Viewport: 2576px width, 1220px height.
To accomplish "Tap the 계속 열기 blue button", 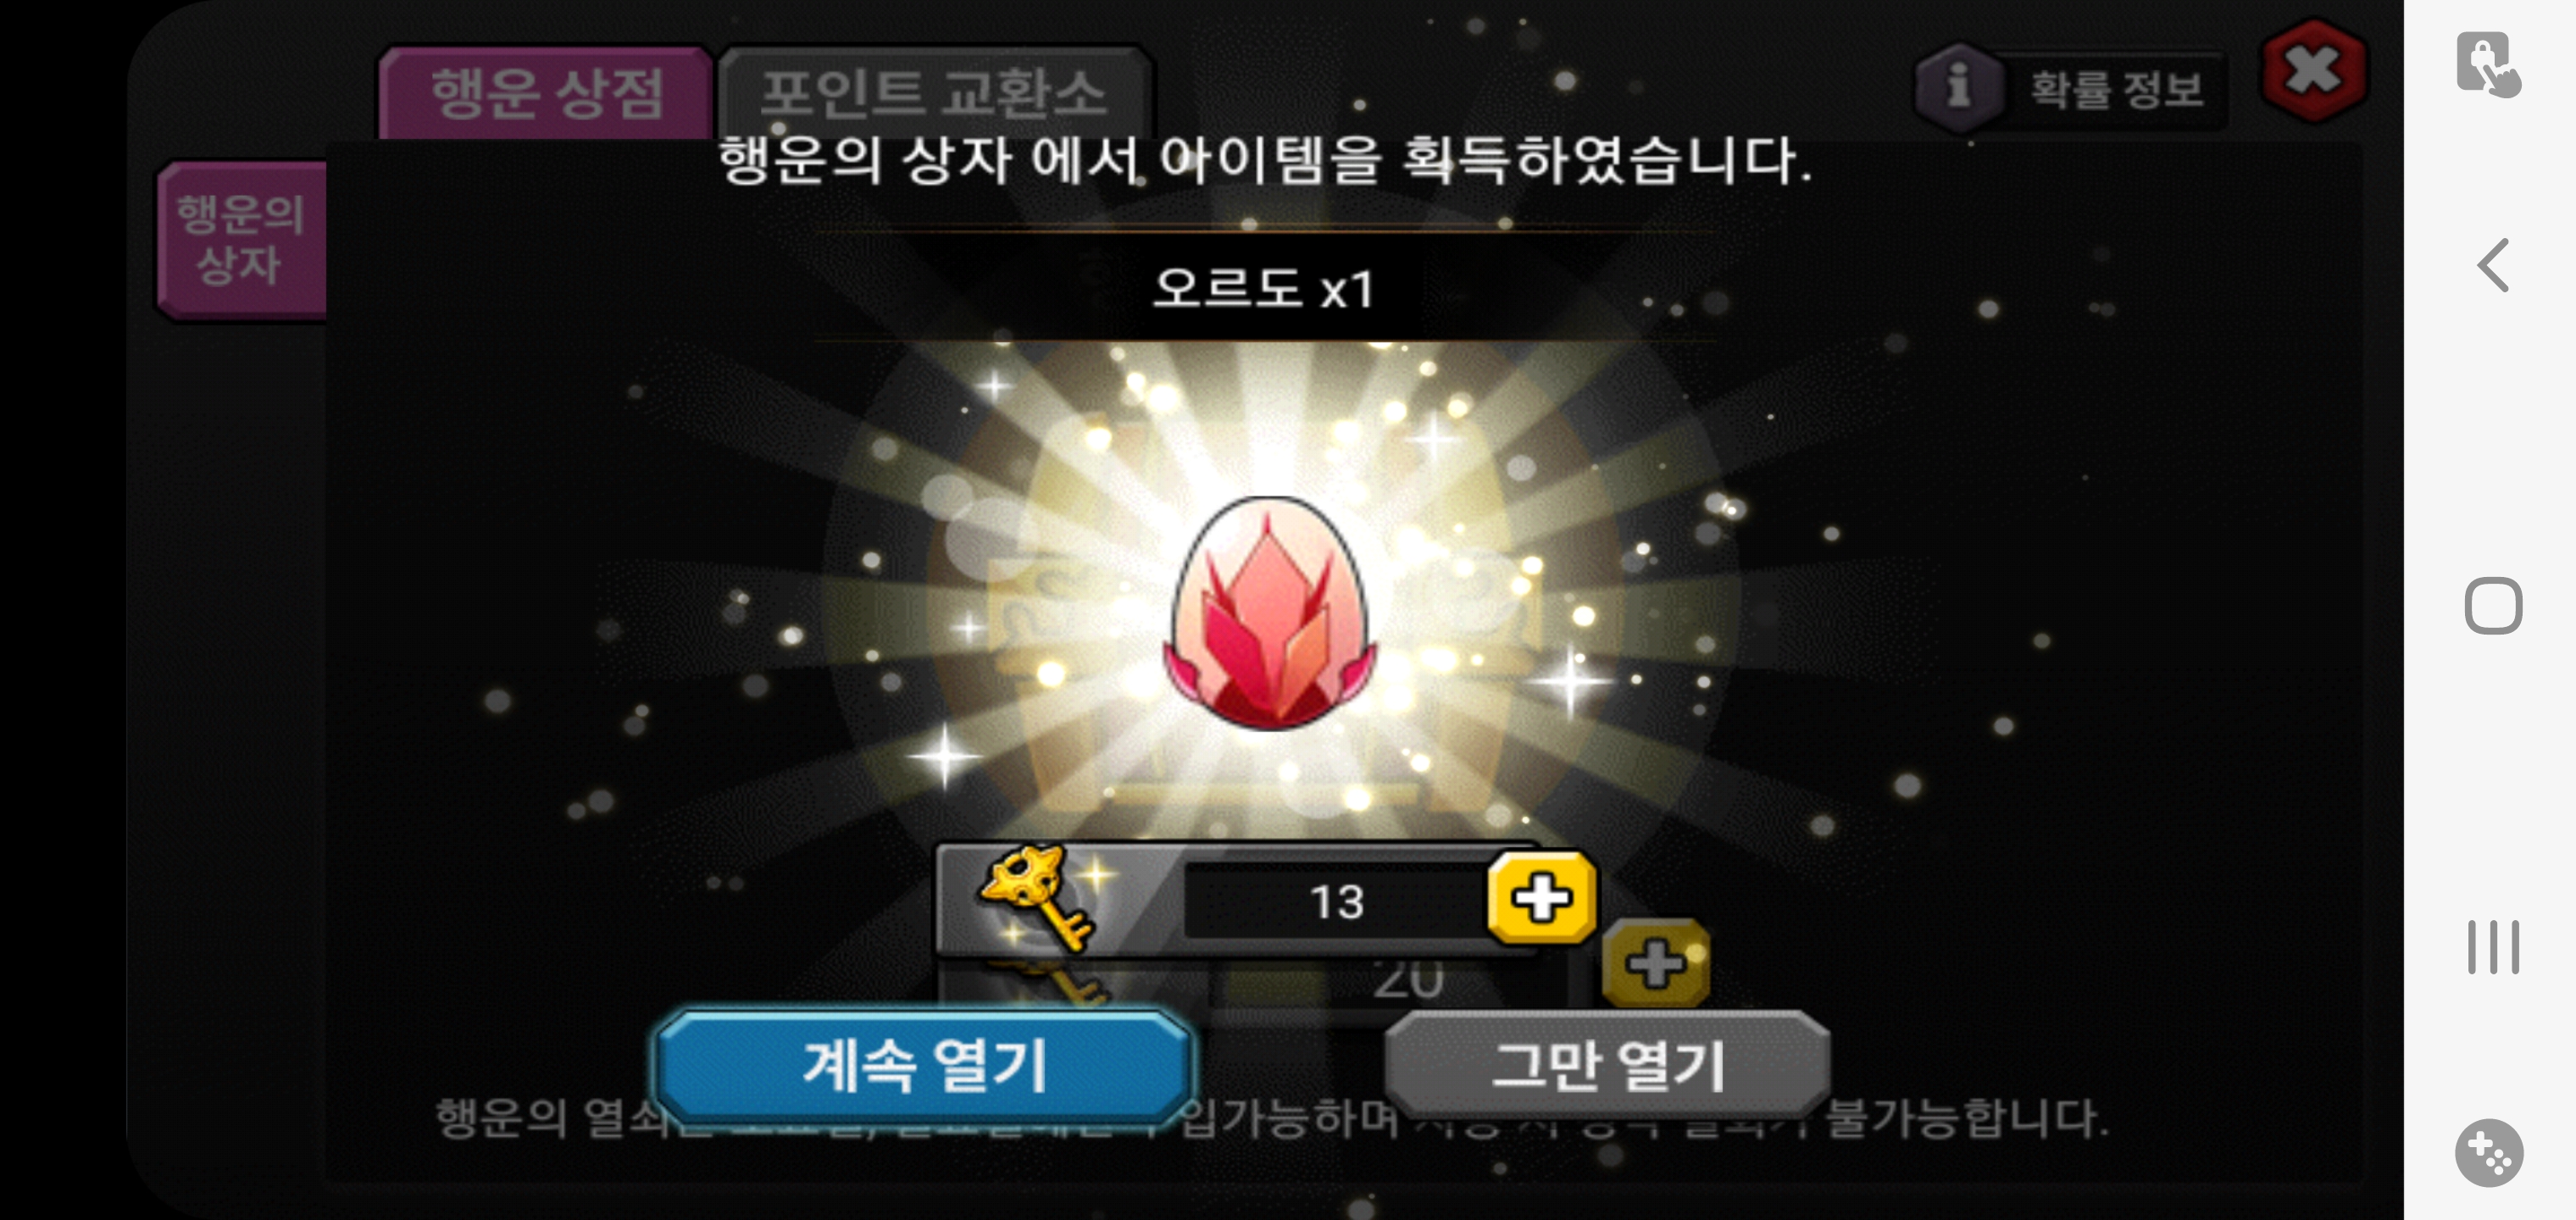I will pyautogui.click(x=924, y=1065).
